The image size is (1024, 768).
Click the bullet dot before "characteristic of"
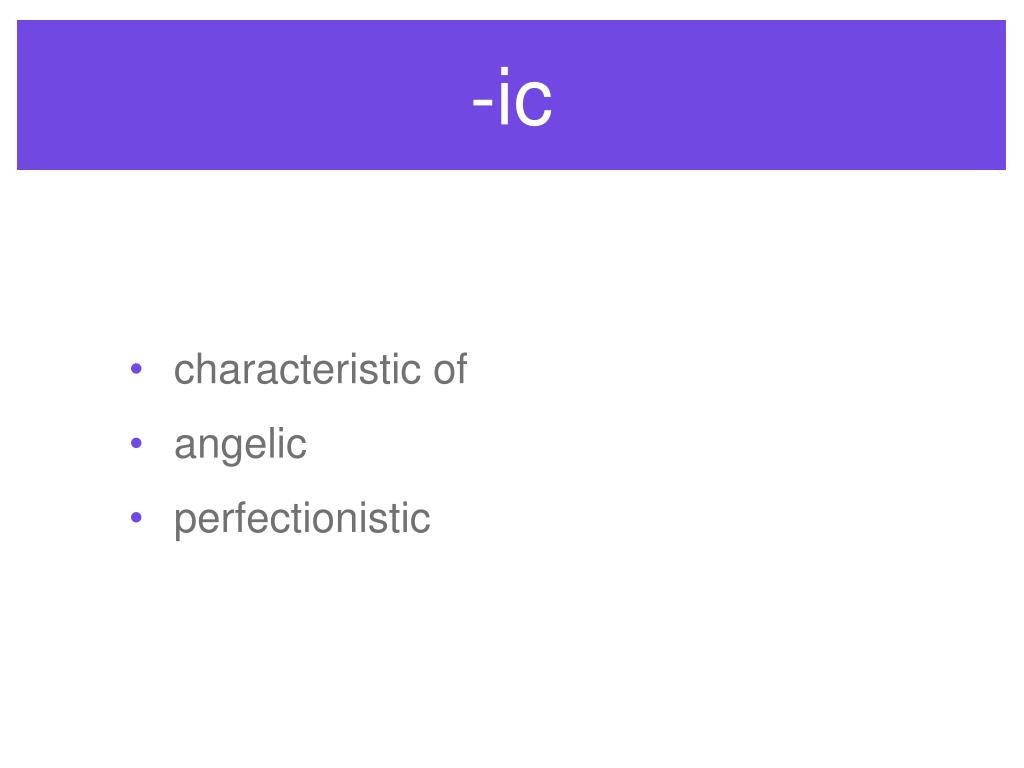coord(136,369)
